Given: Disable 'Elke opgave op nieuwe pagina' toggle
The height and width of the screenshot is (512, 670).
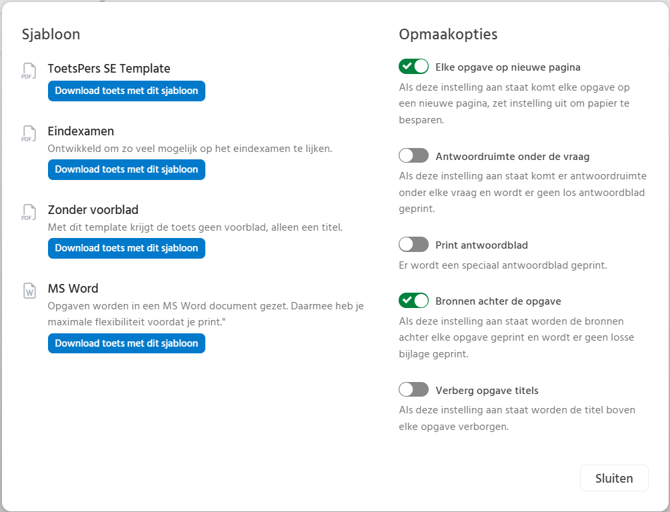Looking at the screenshot, I should [413, 66].
